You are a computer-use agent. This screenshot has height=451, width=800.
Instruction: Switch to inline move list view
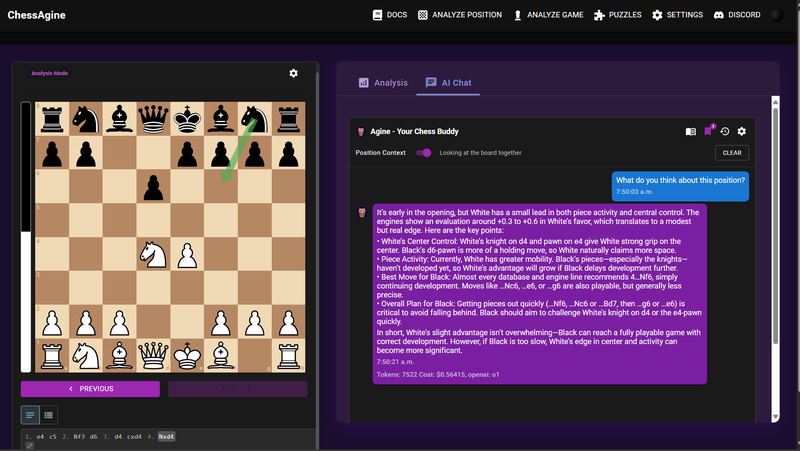point(30,414)
